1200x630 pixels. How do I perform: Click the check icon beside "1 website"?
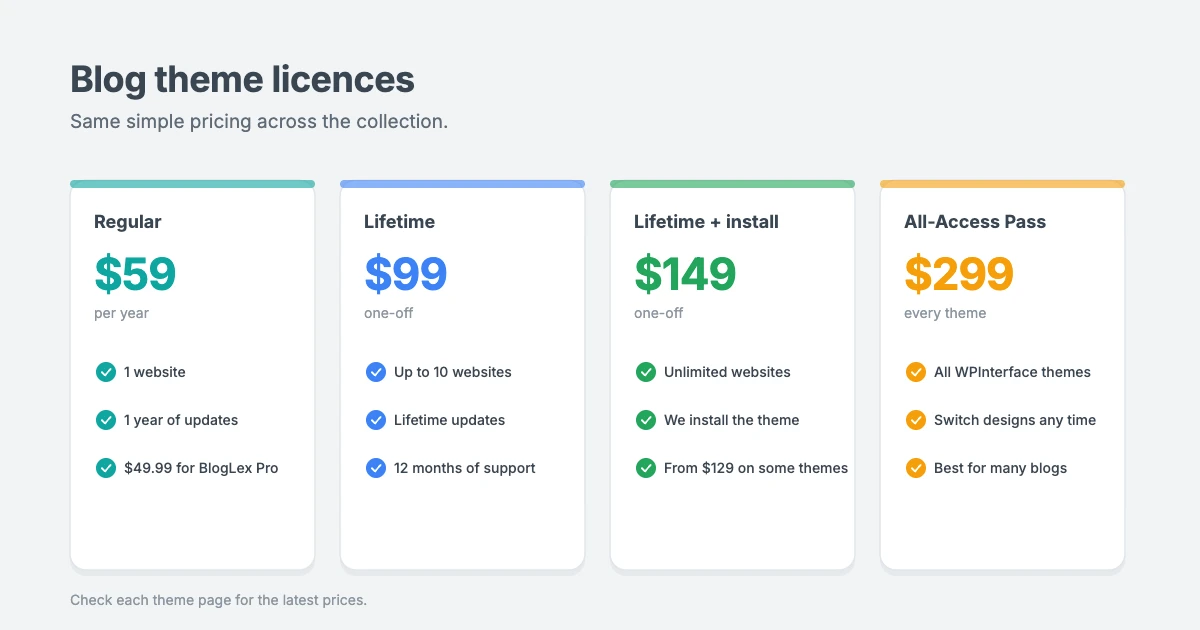[105, 372]
